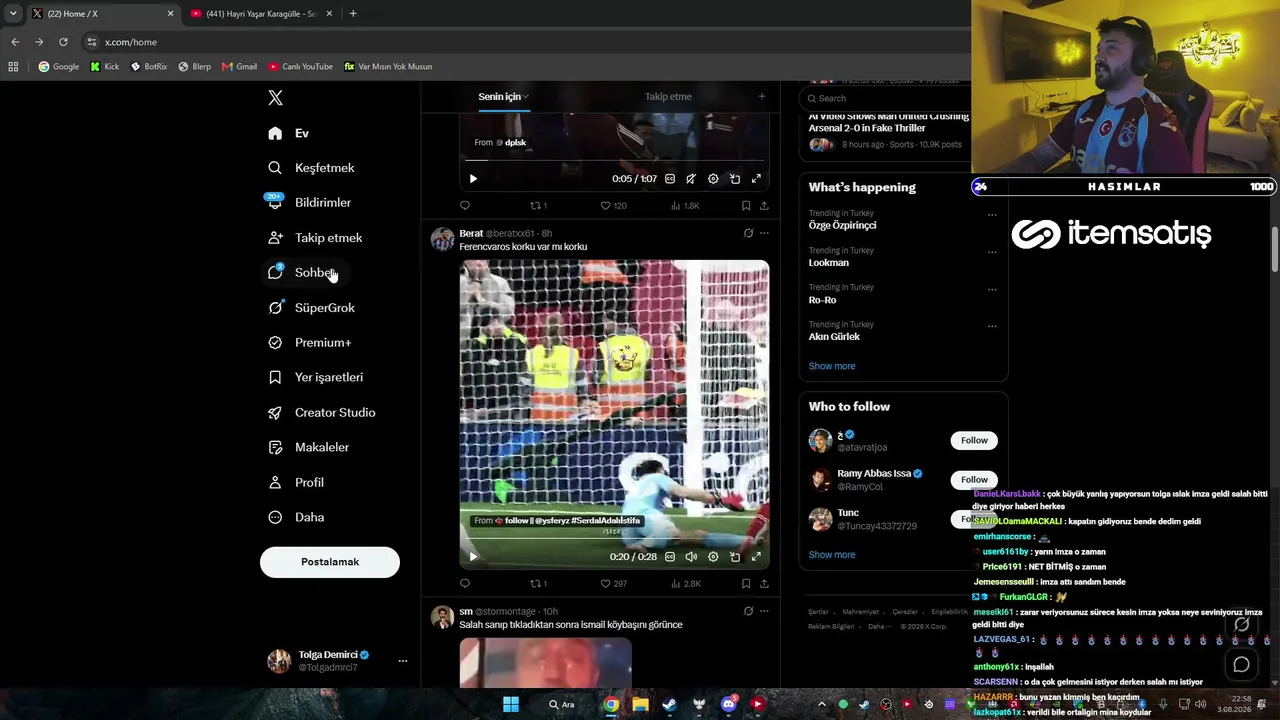This screenshot has width=1280, height=720.
Task: Open the floating messages button
Action: [x=1242, y=664]
